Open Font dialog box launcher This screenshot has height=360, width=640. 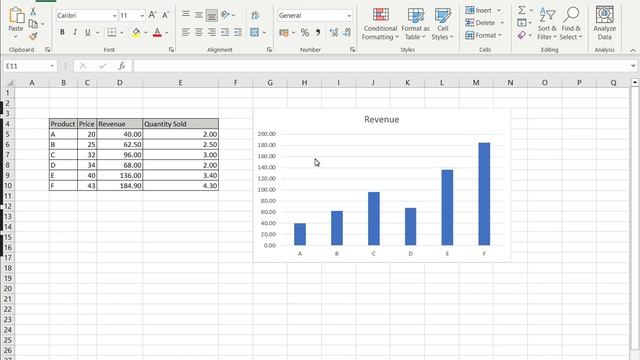pyautogui.click(x=171, y=49)
